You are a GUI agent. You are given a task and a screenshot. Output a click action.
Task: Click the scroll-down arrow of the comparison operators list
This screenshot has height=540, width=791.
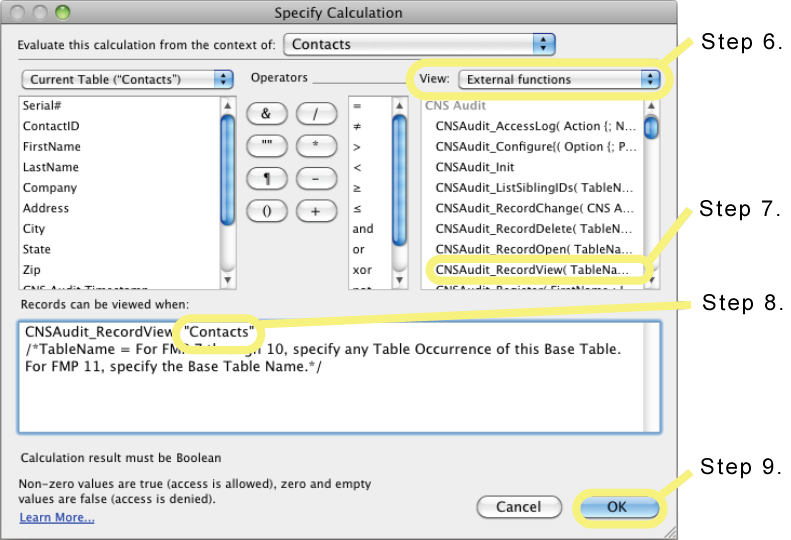tap(400, 280)
